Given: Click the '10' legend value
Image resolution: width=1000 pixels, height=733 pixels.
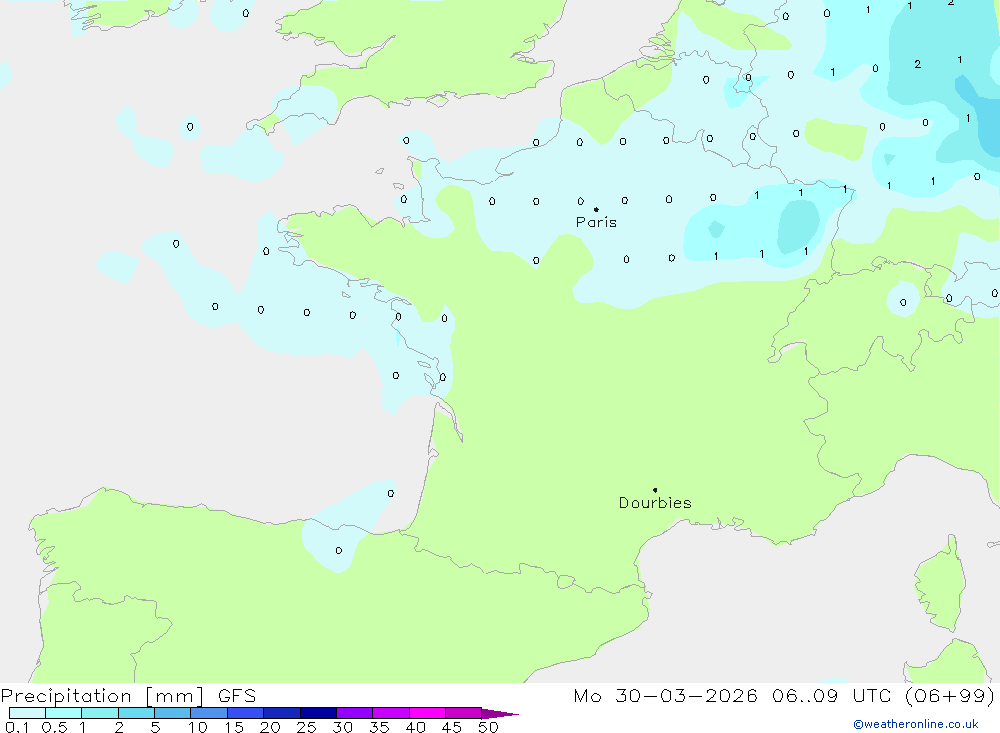Looking at the screenshot, I should [197, 727].
